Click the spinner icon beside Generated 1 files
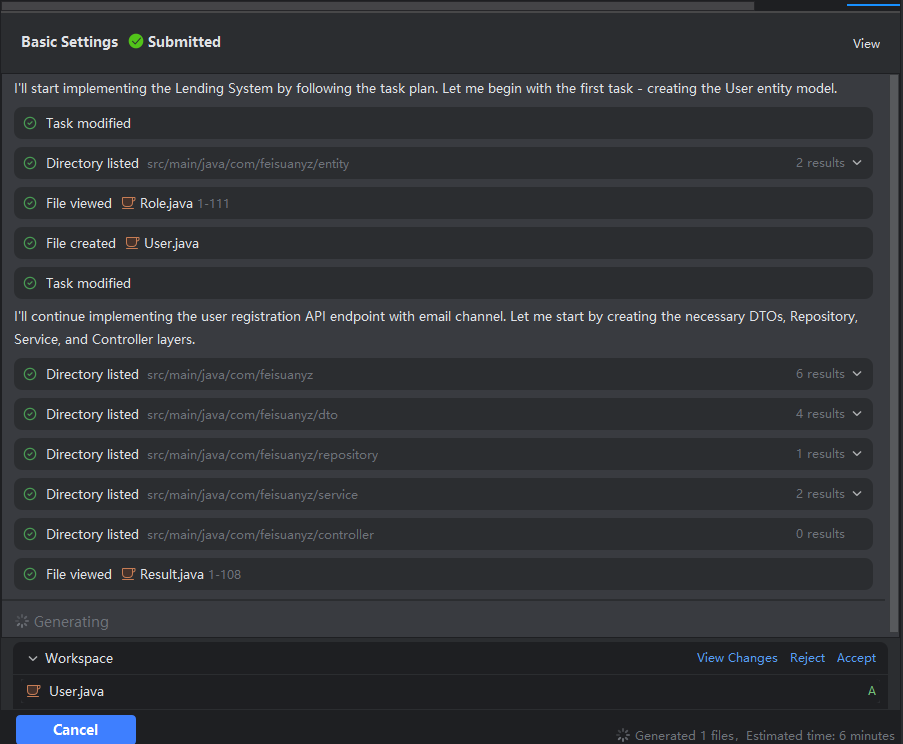903x744 pixels. [623, 735]
